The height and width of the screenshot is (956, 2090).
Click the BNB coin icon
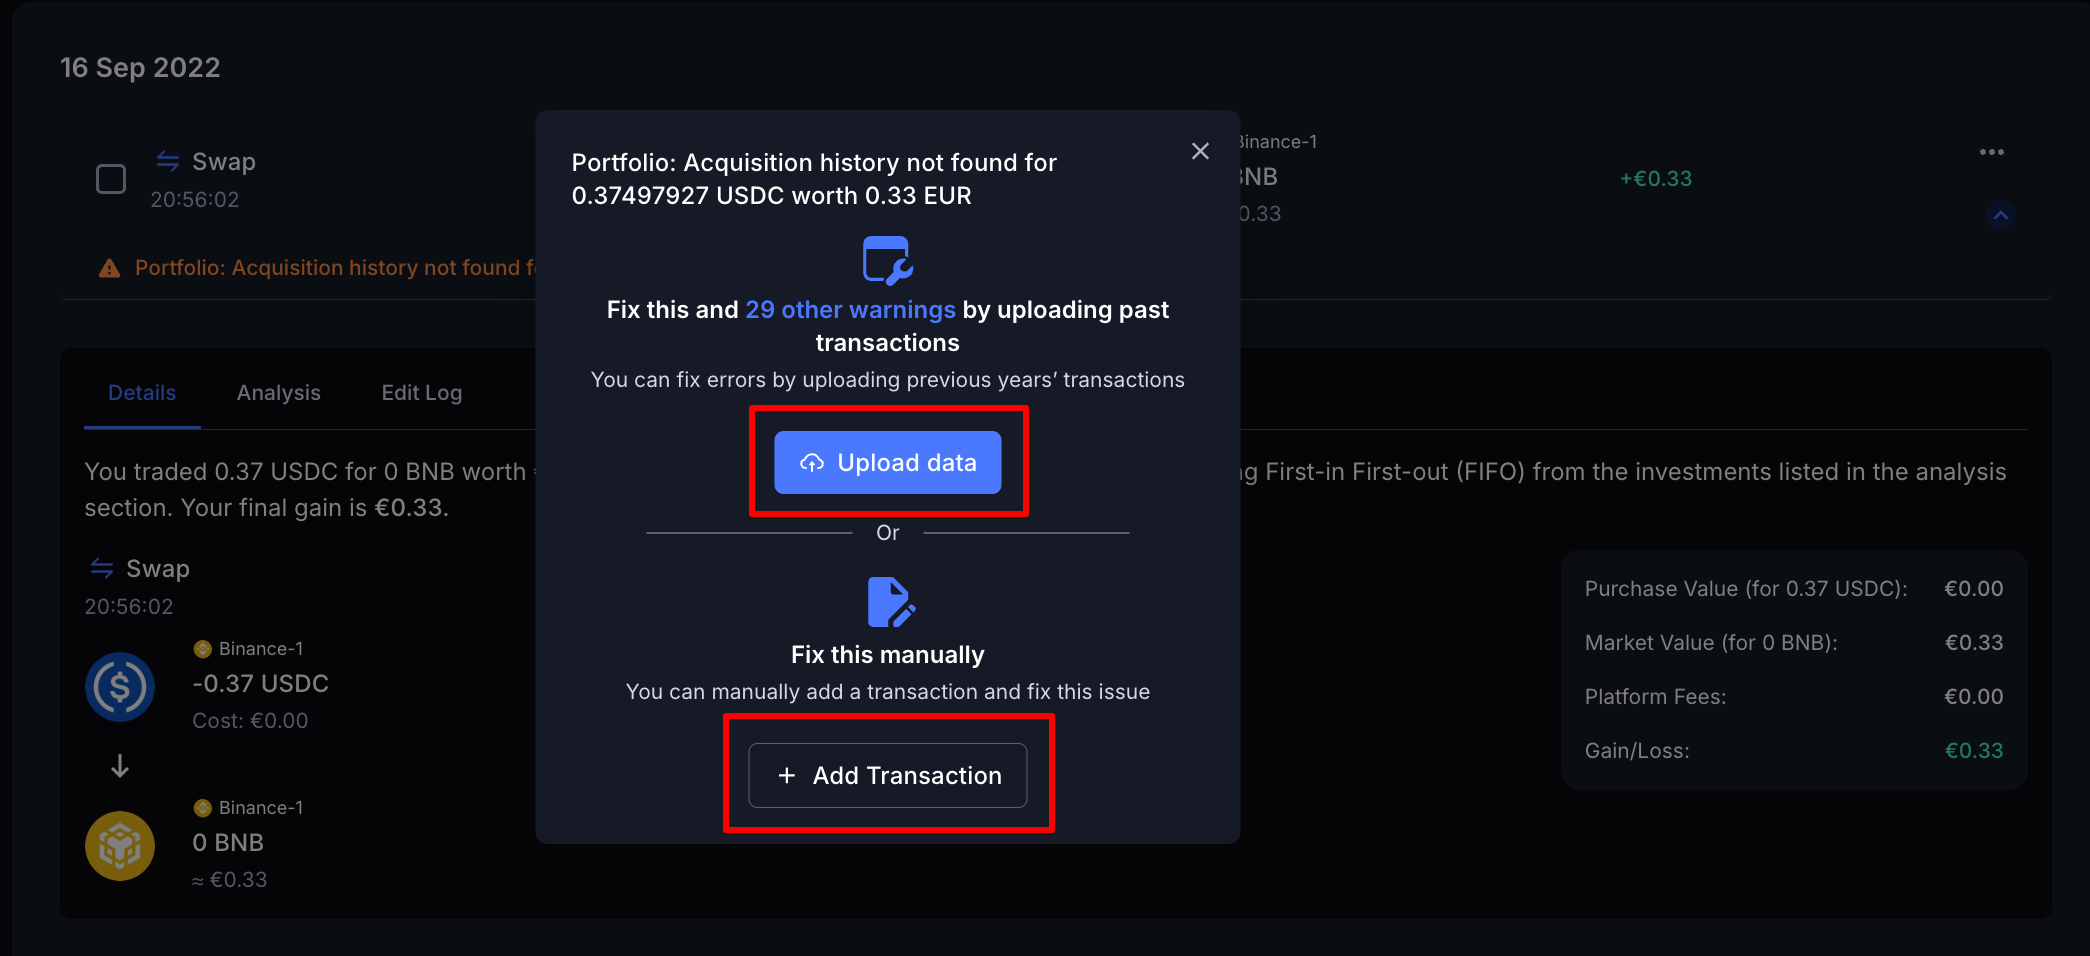pos(120,845)
